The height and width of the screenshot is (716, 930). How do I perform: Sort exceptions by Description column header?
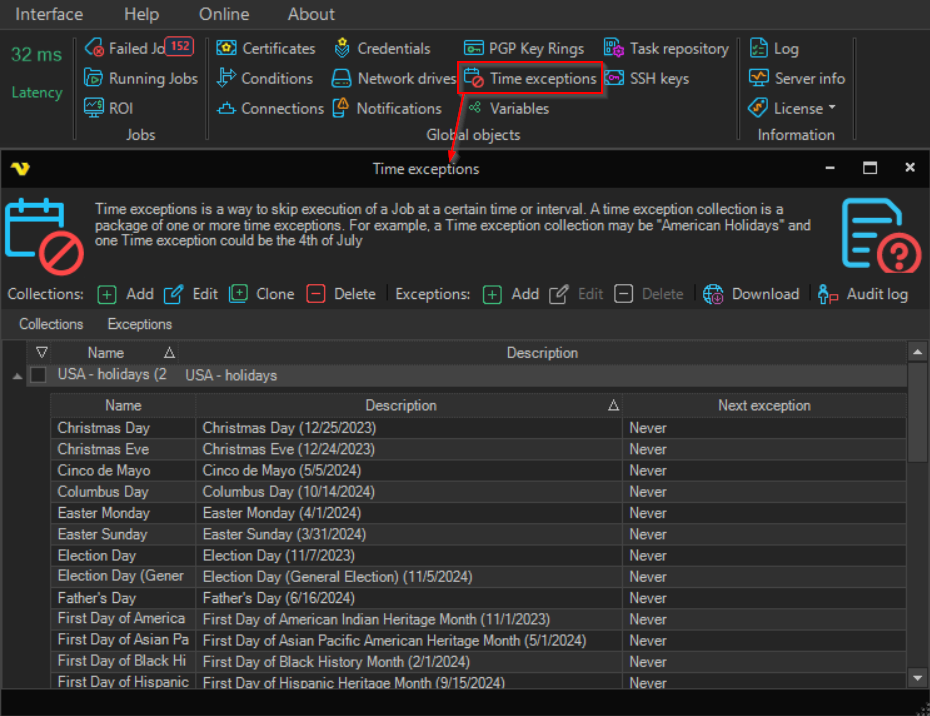click(400, 406)
